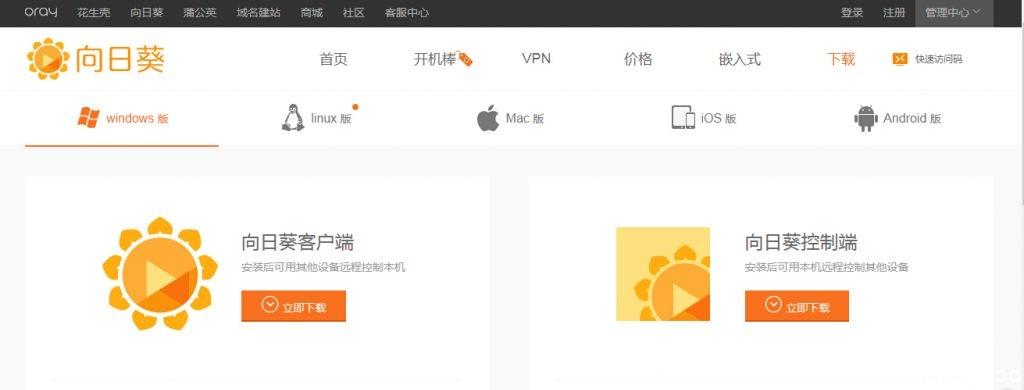
Task: Switch to the Mac 版 tab
Action: (x=510, y=119)
